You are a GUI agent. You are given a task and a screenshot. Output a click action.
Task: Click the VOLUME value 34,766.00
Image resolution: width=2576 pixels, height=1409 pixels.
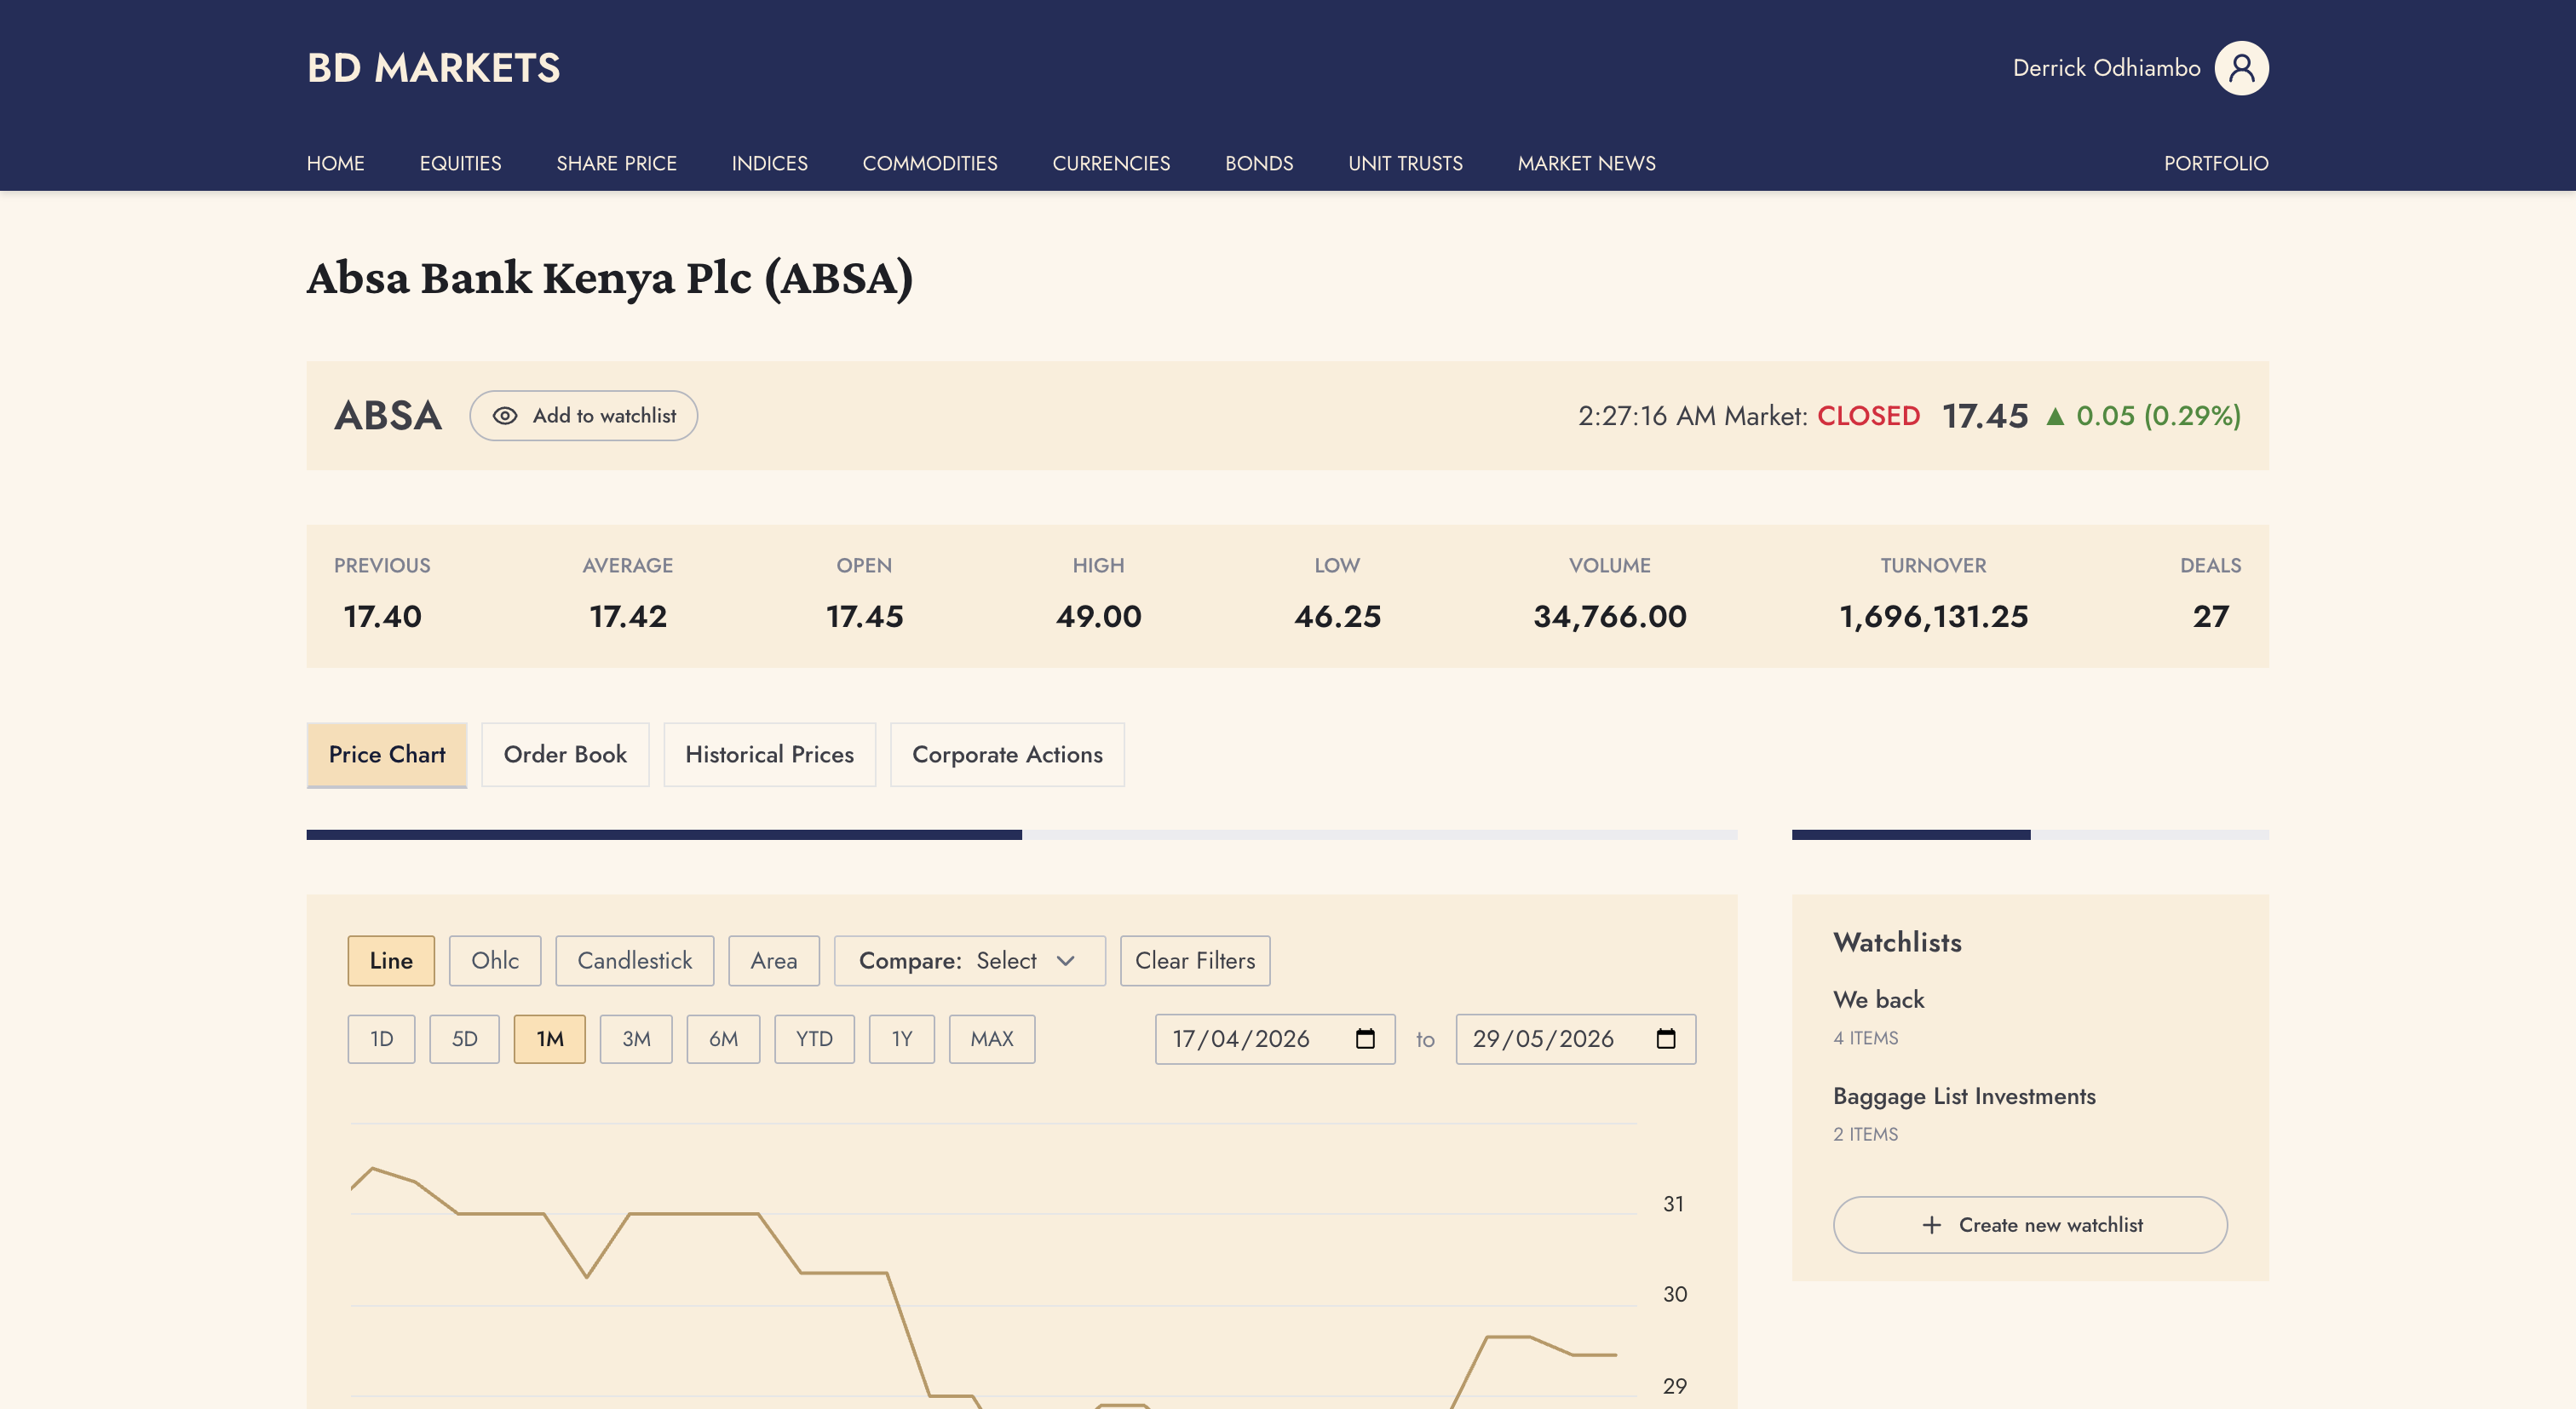click(x=1610, y=617)
